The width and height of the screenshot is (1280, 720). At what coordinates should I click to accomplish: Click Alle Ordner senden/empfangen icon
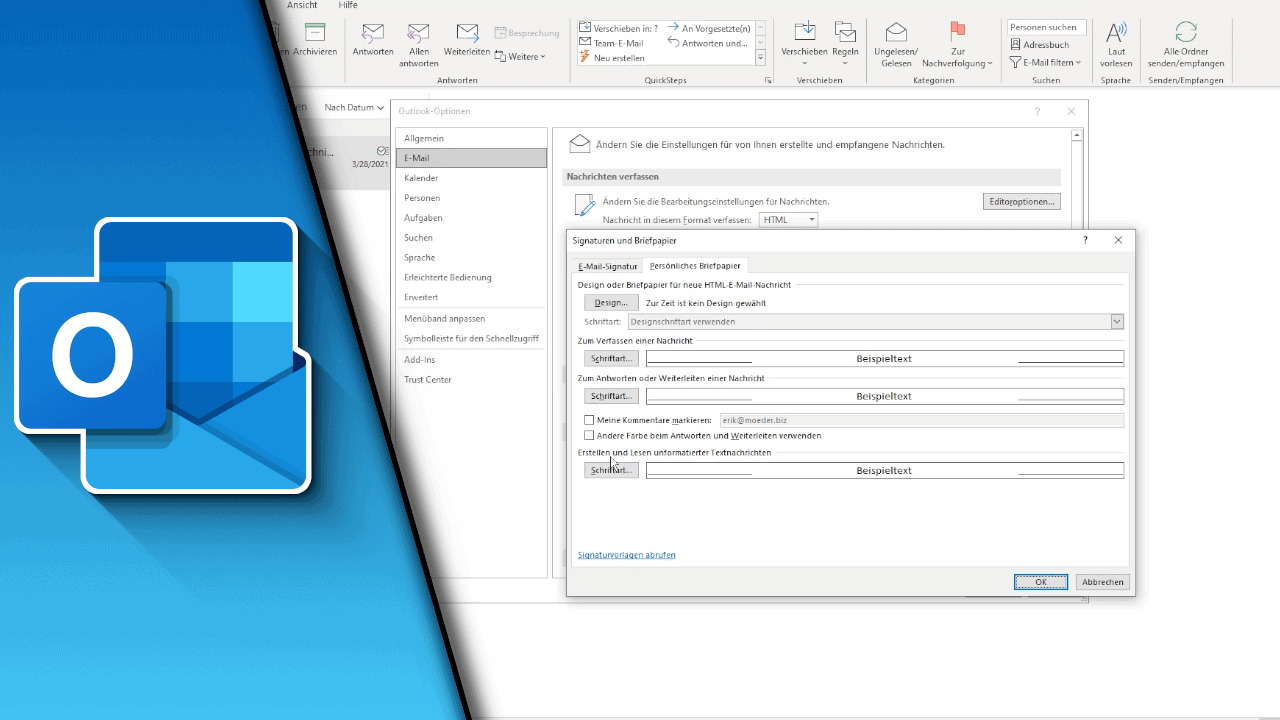click(1186, 32)
